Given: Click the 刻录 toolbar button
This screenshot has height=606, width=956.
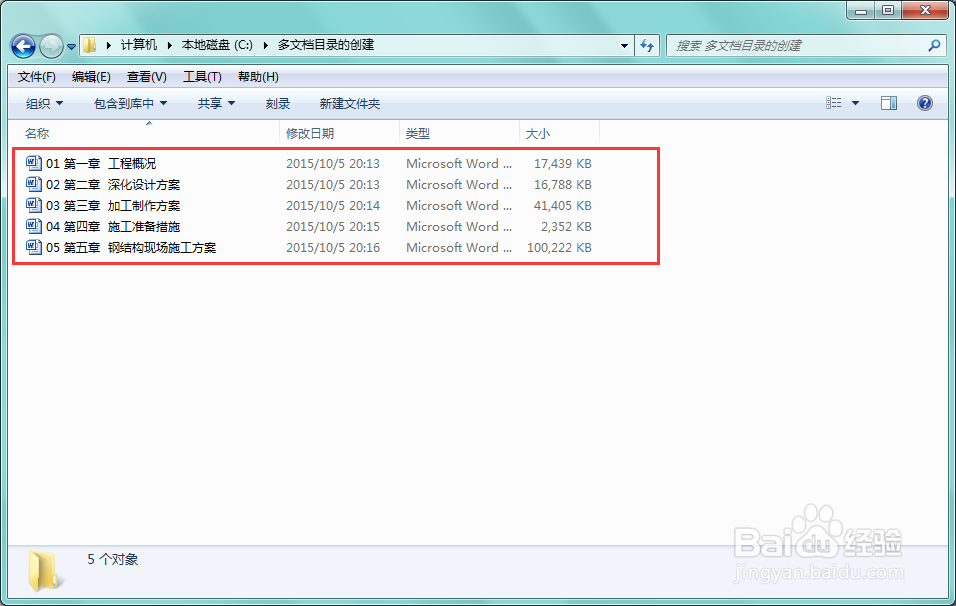Looking at the screenshot, I should pos(278,104).
